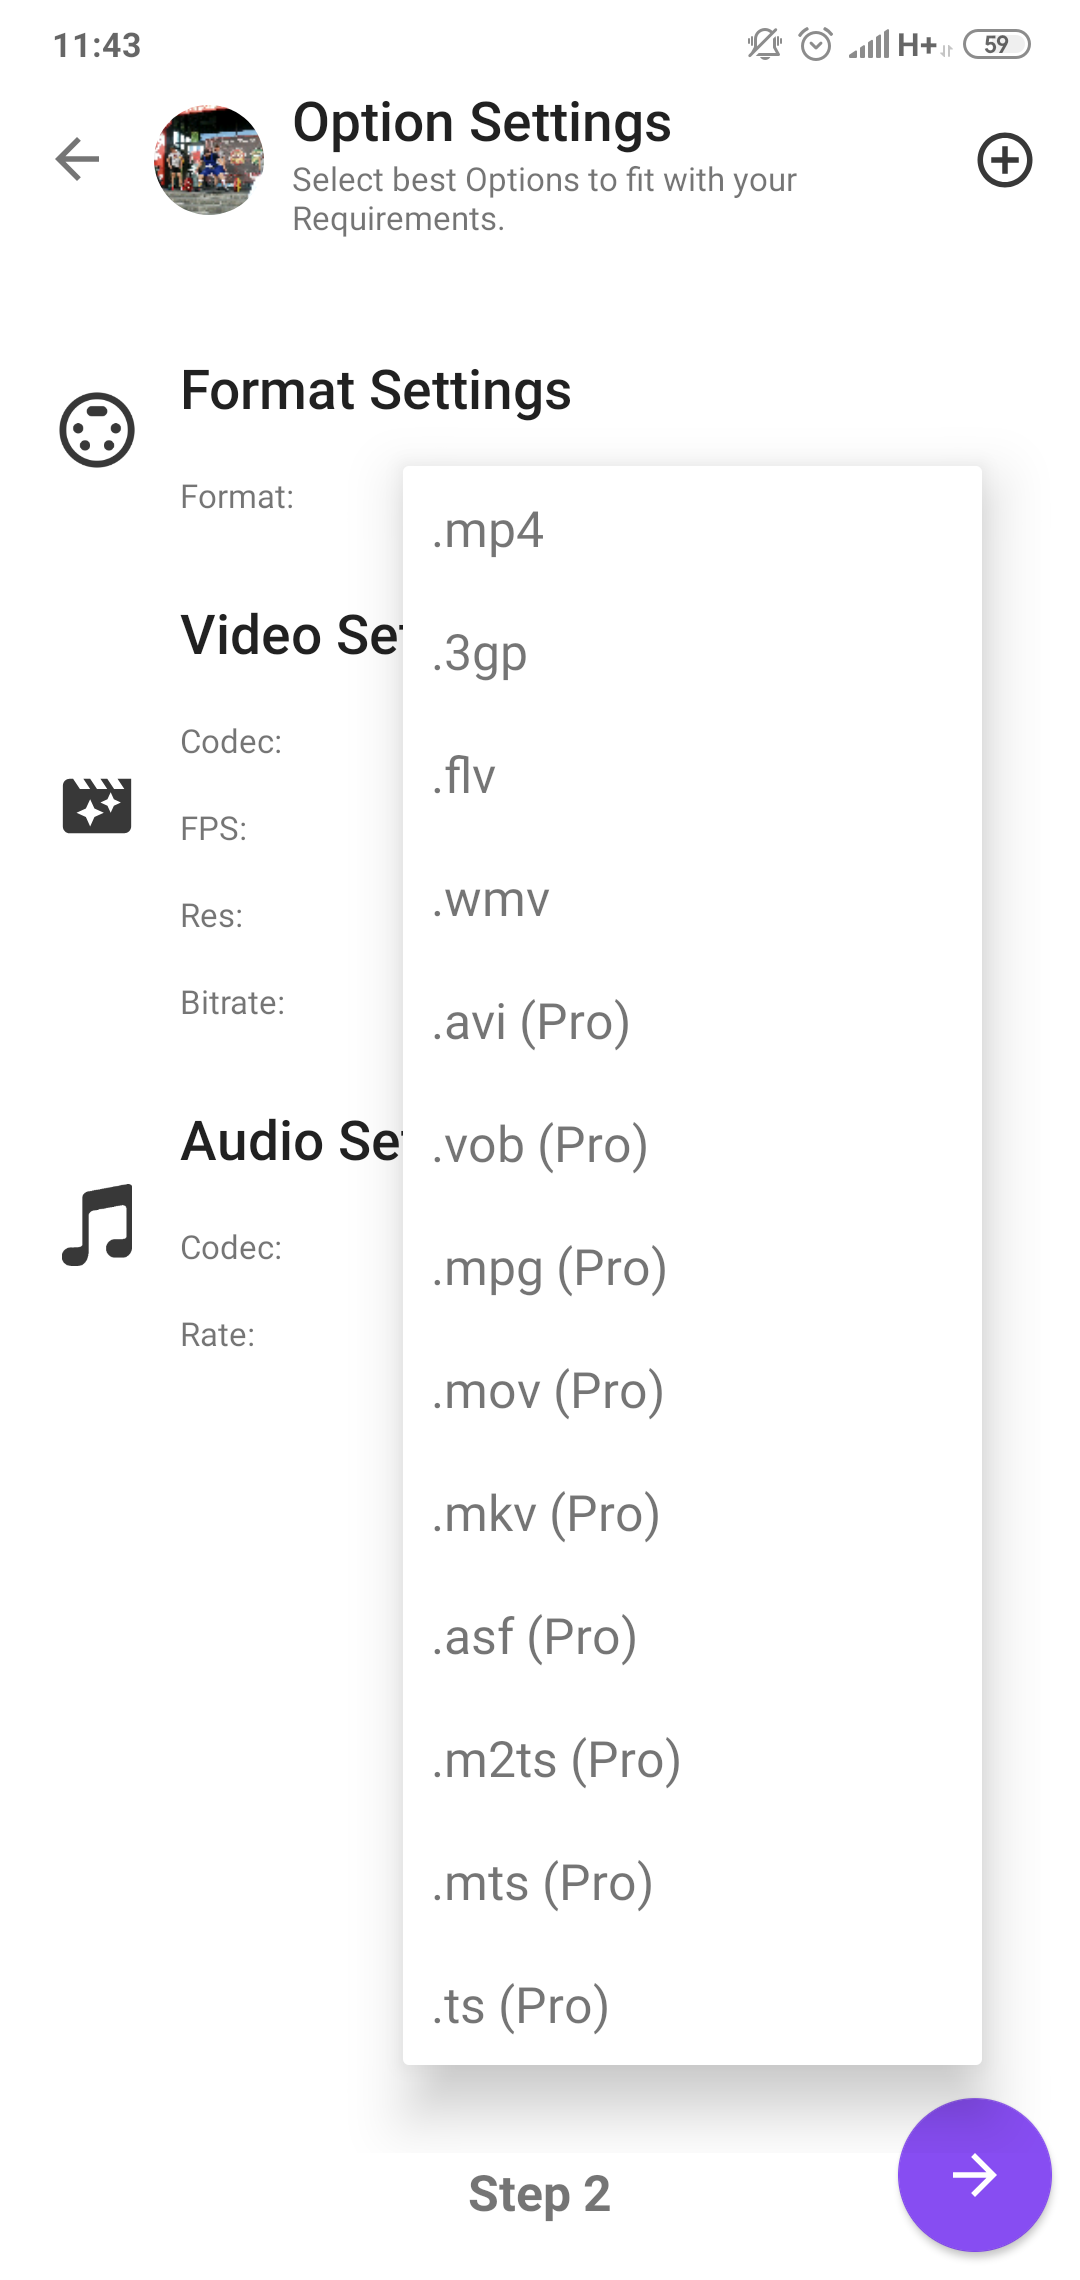The width and height of the screenshot is (1080, 2280).
Task: Choose .flv from format list
Action: 692,775
